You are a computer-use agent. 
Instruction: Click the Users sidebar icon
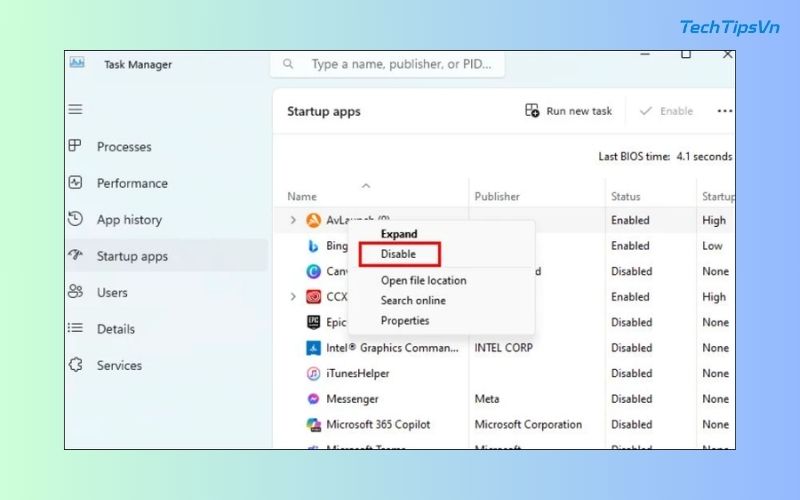pos(75,291)
